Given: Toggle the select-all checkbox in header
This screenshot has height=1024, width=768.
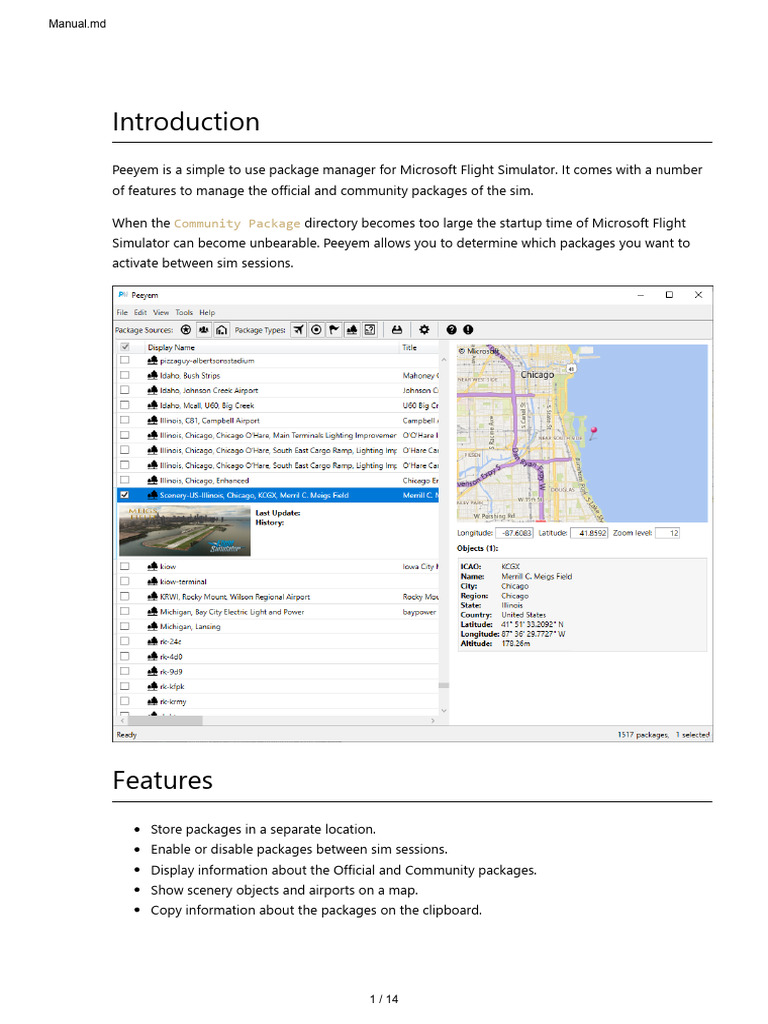Looking at the screenshot, I should (x=125, y=347).
